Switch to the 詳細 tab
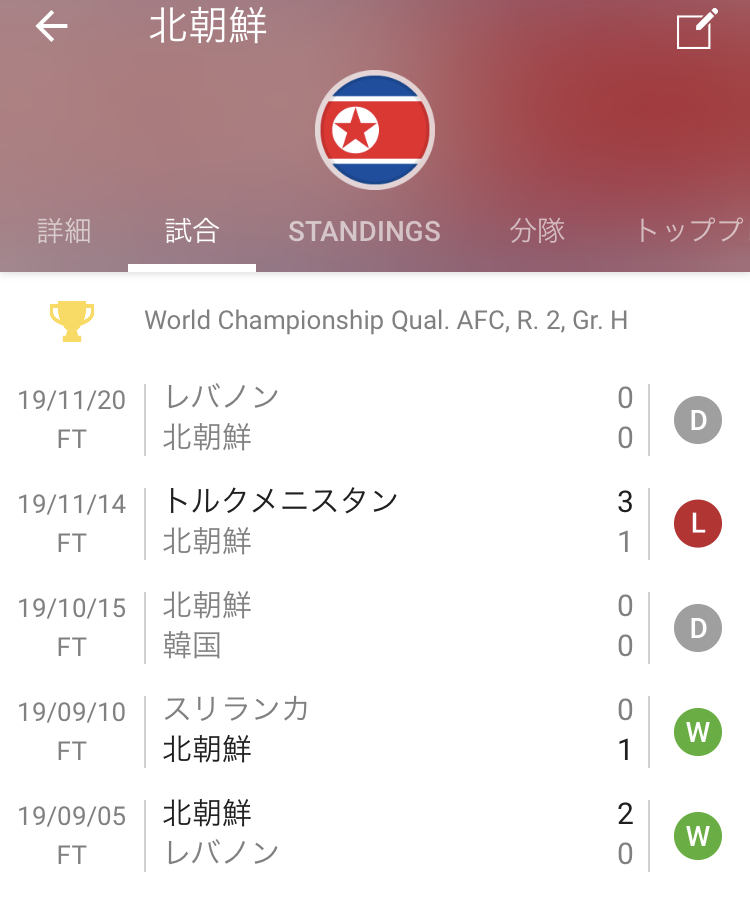This screenshot has height=898, width=750. pos(64,231)
